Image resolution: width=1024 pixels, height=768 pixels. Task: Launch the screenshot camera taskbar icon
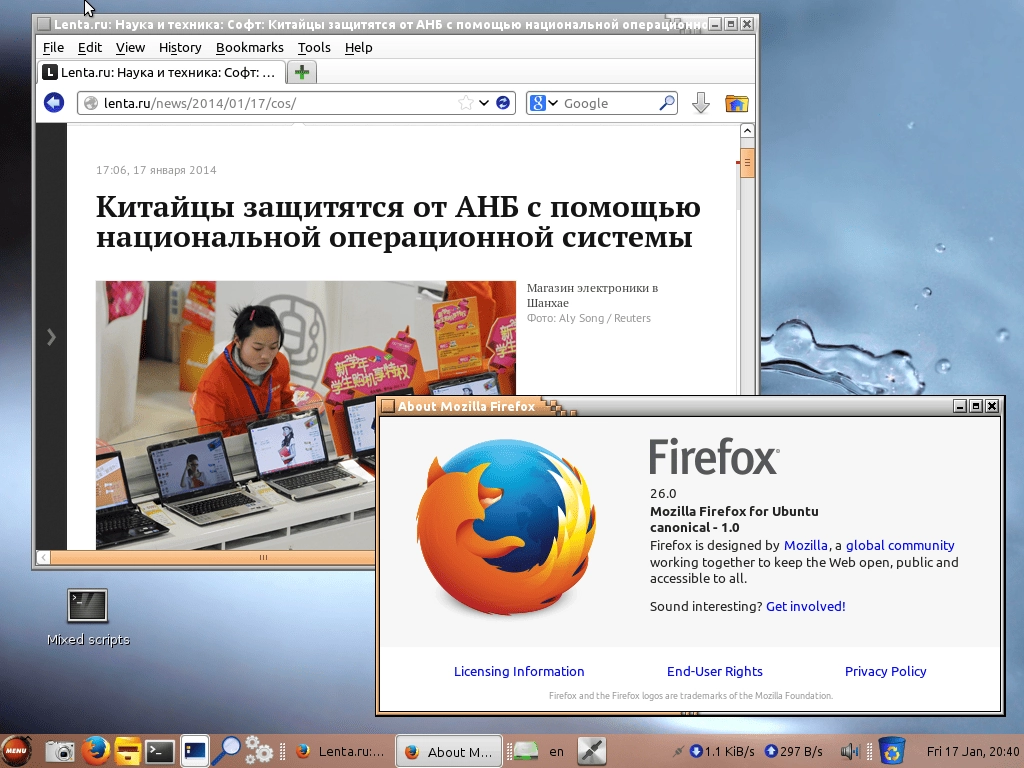(x=60, y=752)
